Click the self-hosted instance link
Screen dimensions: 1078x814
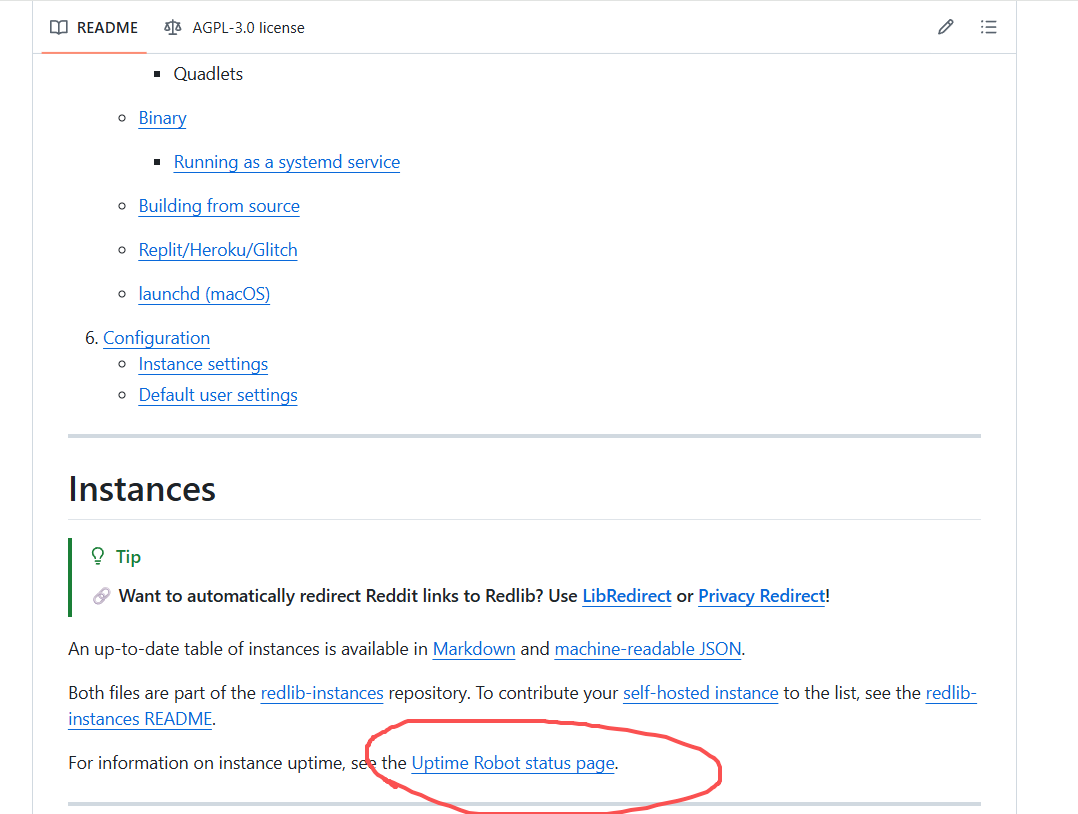point(700,693)
